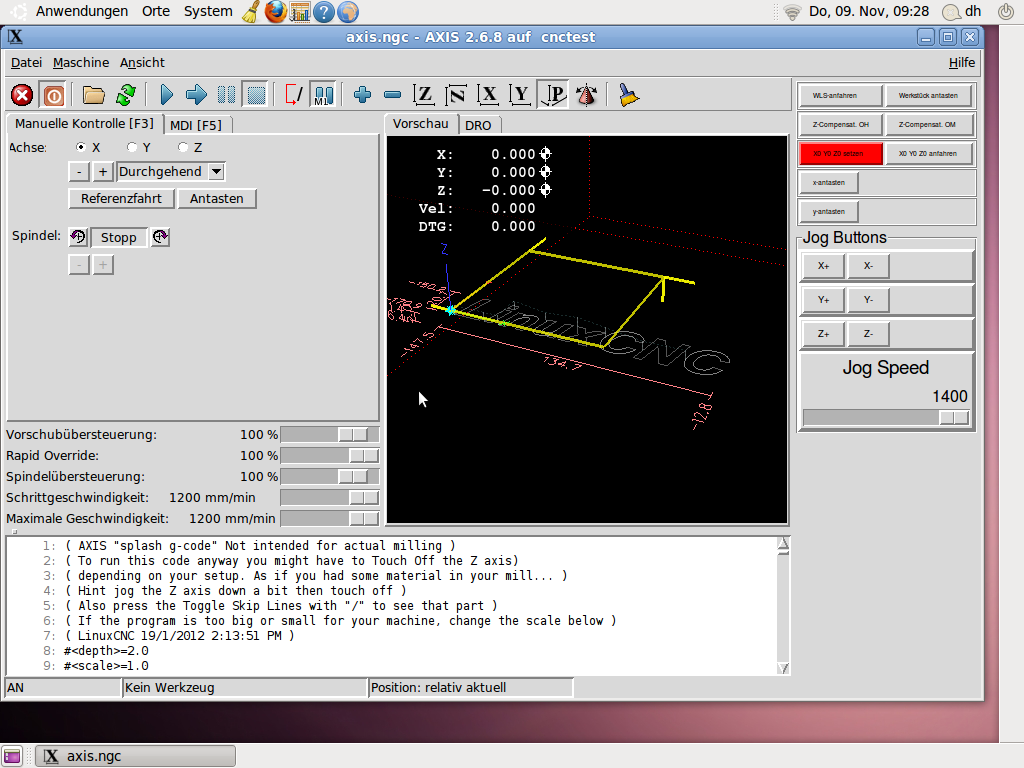
Task: Run the next line (step arrow)
Action: pyautogui.click(x=196, y=95)
